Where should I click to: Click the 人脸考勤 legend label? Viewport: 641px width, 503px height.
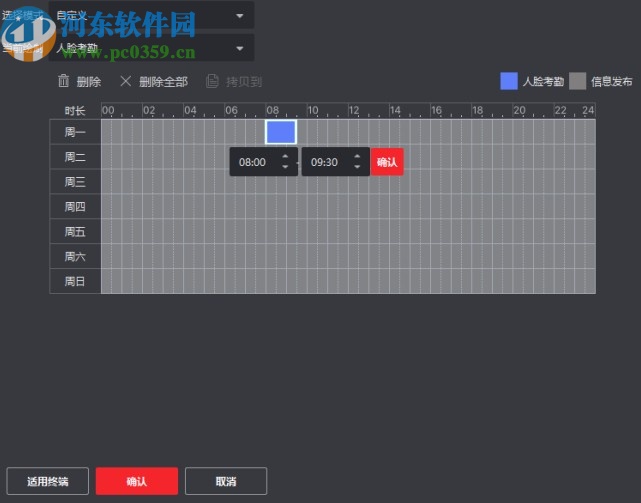(x=543, y=81)
